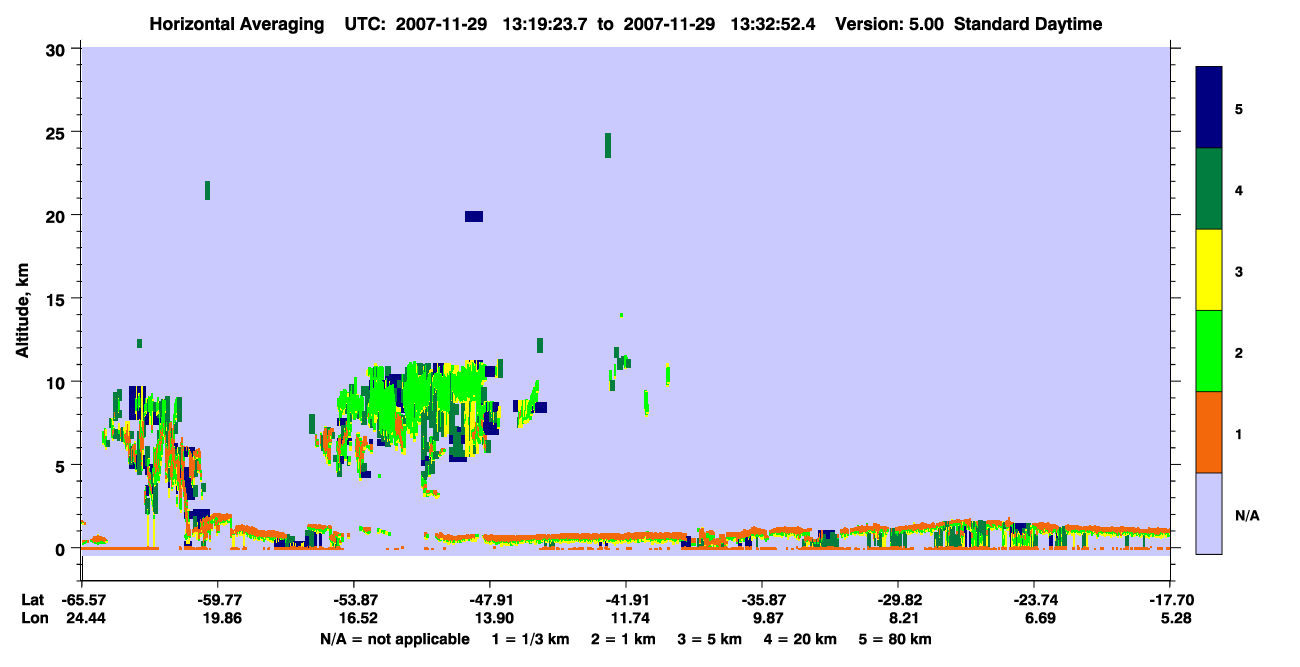Viewport: 1300px width, 667px height.
Task: Click the latitude value -47.91
Action: click(x=489, y=600)
